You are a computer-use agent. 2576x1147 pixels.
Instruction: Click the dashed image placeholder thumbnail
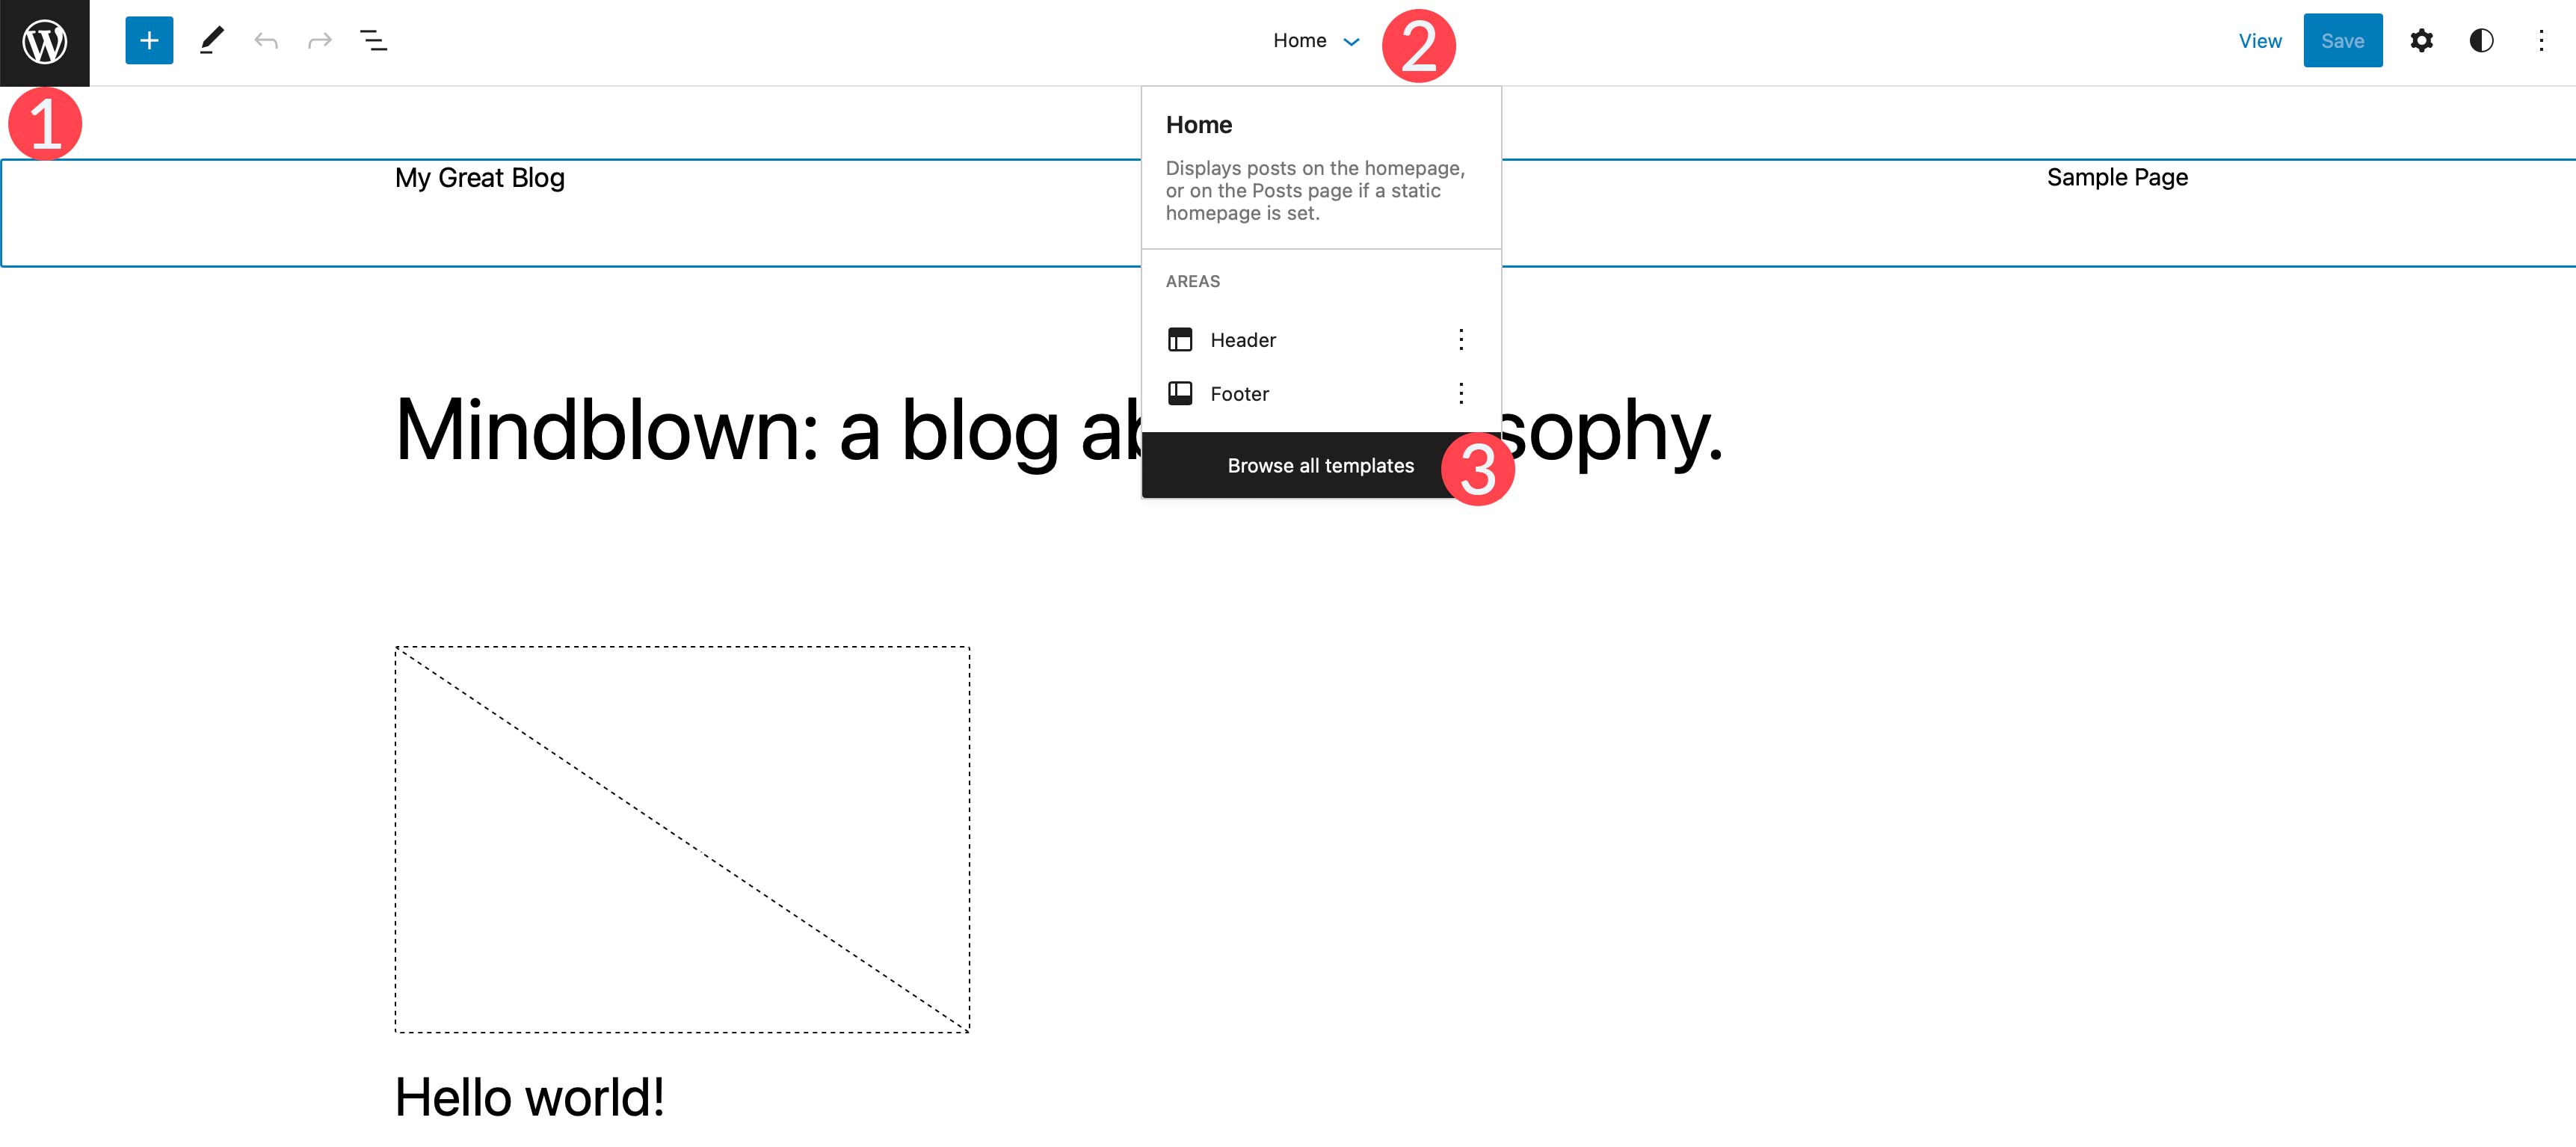pos(683,838)
